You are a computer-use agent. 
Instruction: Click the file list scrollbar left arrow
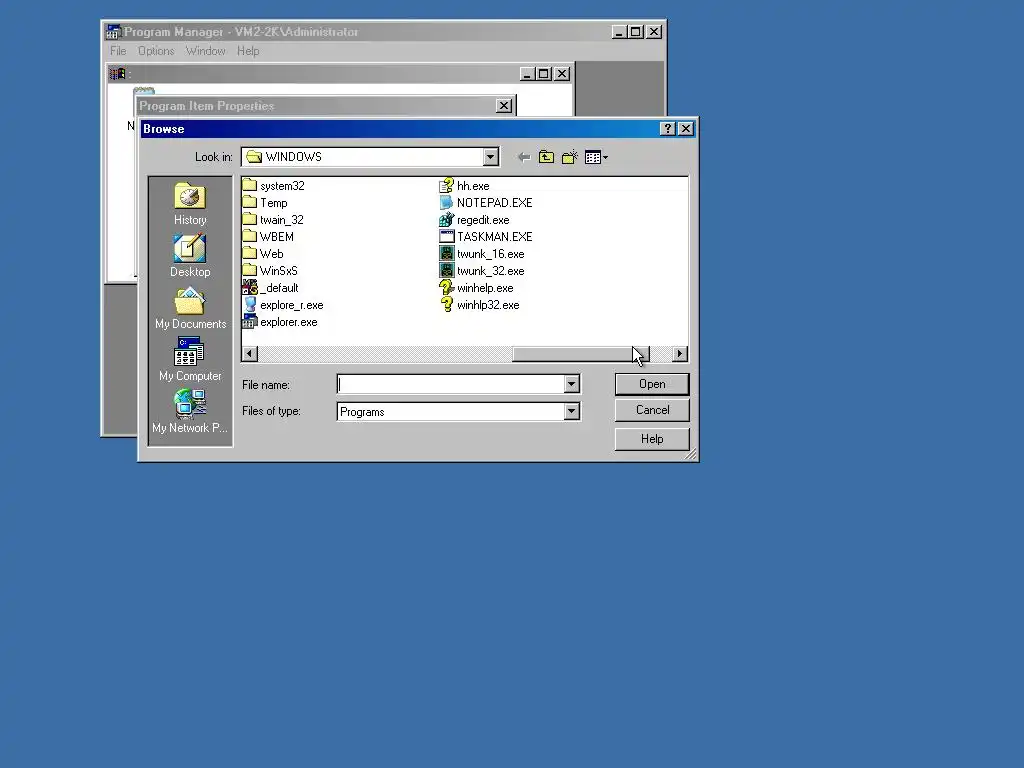tap(249, 354)
